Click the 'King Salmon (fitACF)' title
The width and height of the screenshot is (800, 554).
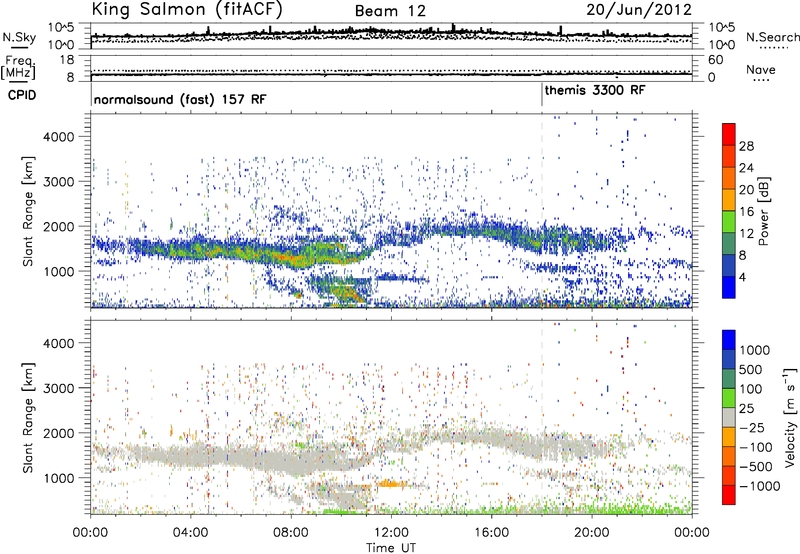(x=187, y=9)
